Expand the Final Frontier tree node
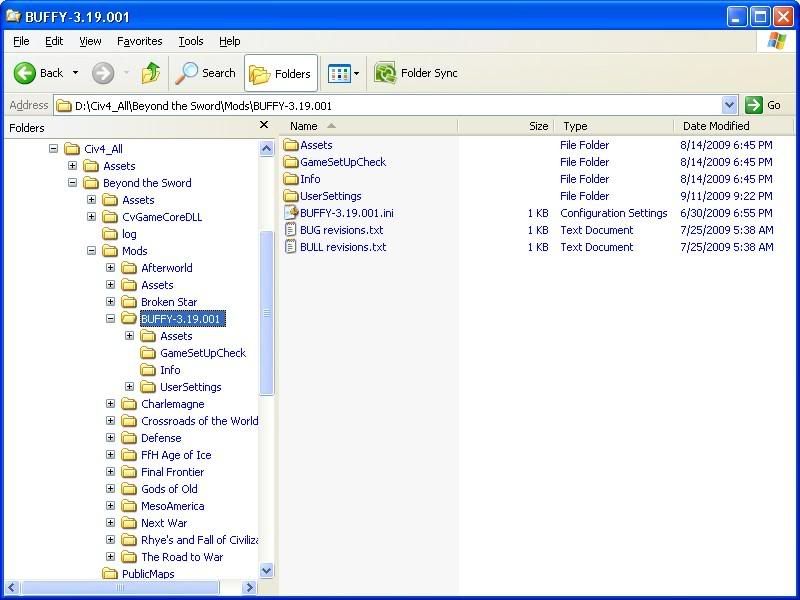 tap(110, 471)
